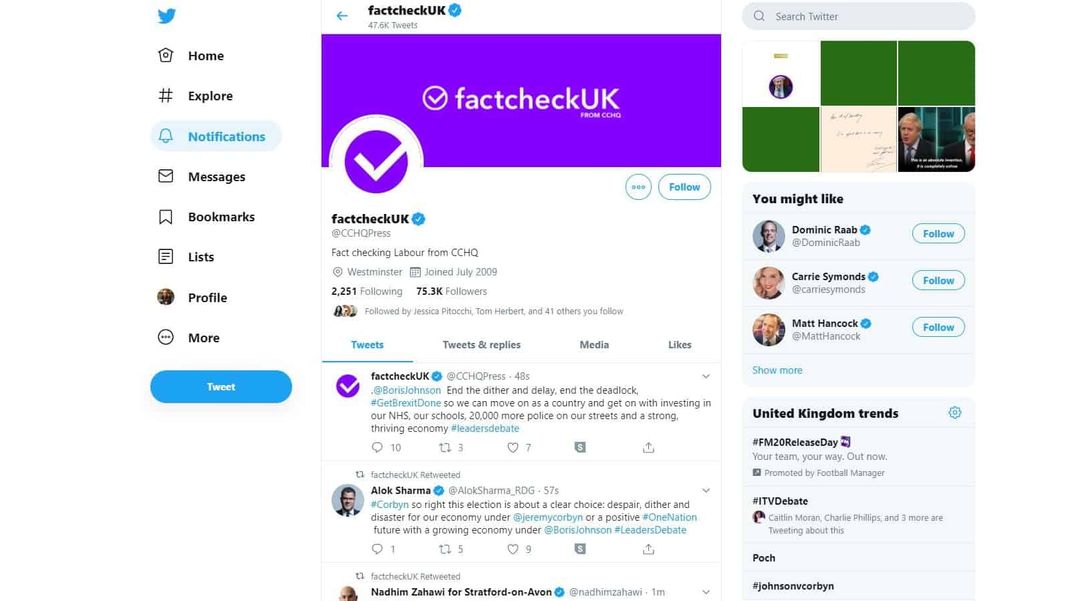The width and height of the screenshot is (1068, 601).
Task: Follow Carrie Symonds
Action: click(x=937, y=280)
